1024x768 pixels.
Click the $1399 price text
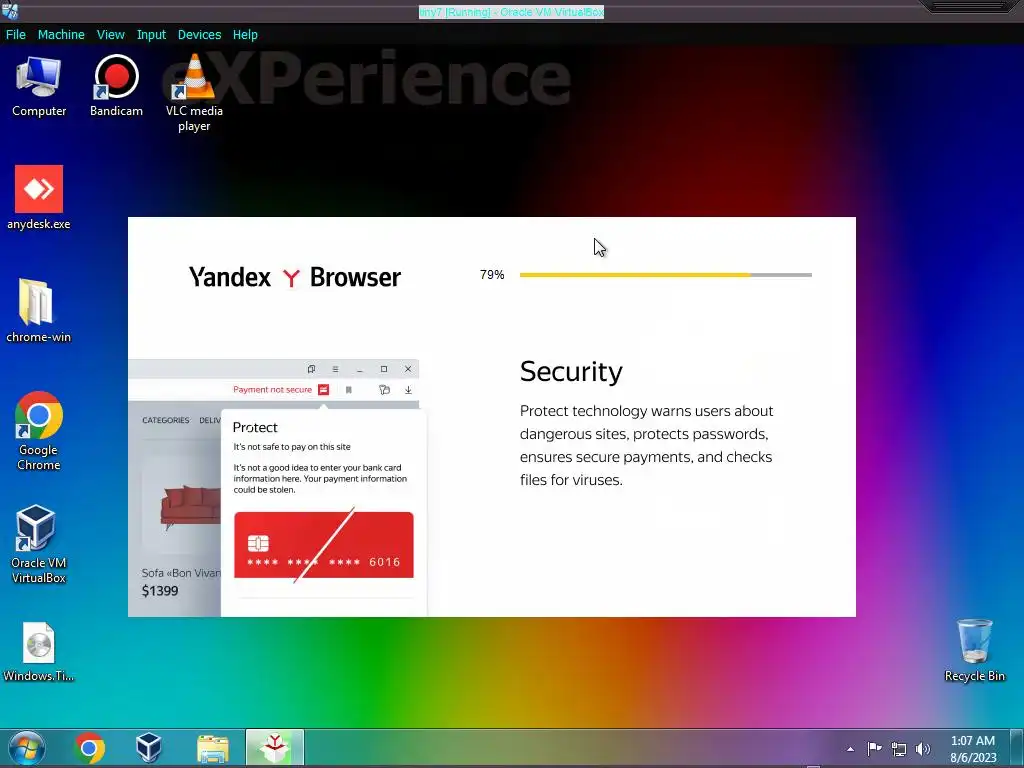pos(160,591)
